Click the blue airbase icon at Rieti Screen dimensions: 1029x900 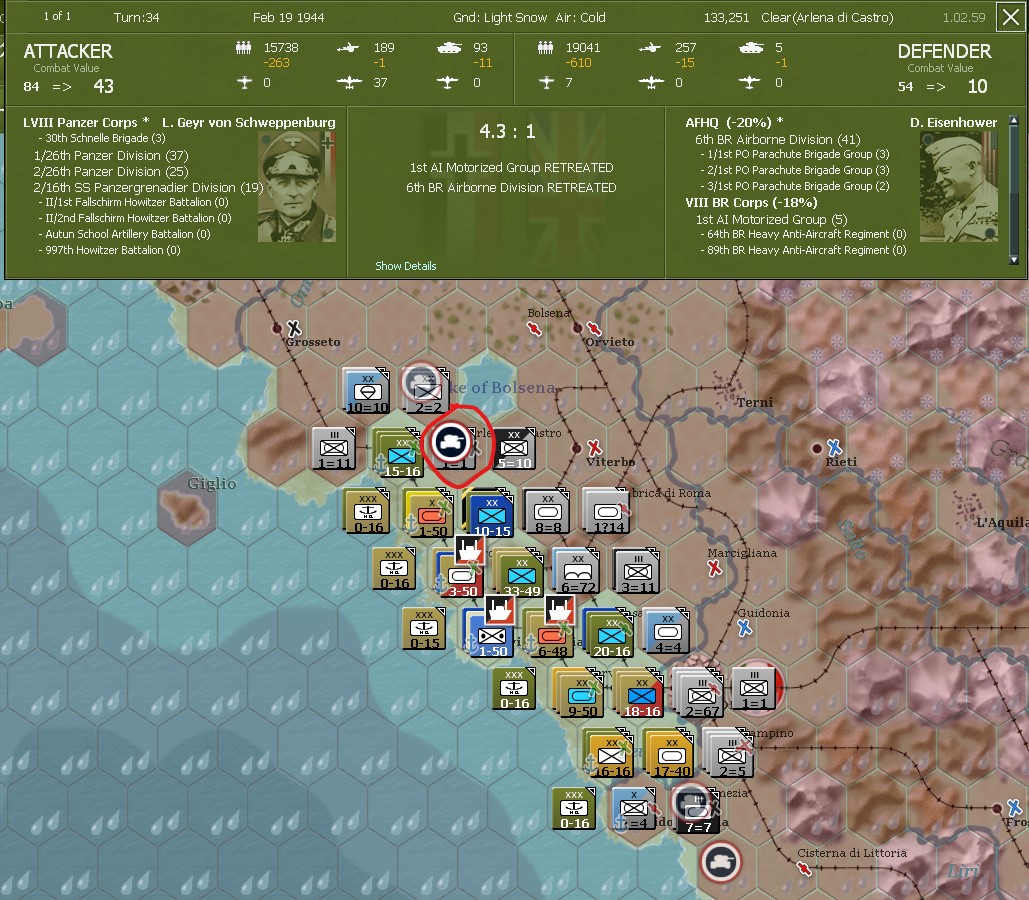[834, 448]
